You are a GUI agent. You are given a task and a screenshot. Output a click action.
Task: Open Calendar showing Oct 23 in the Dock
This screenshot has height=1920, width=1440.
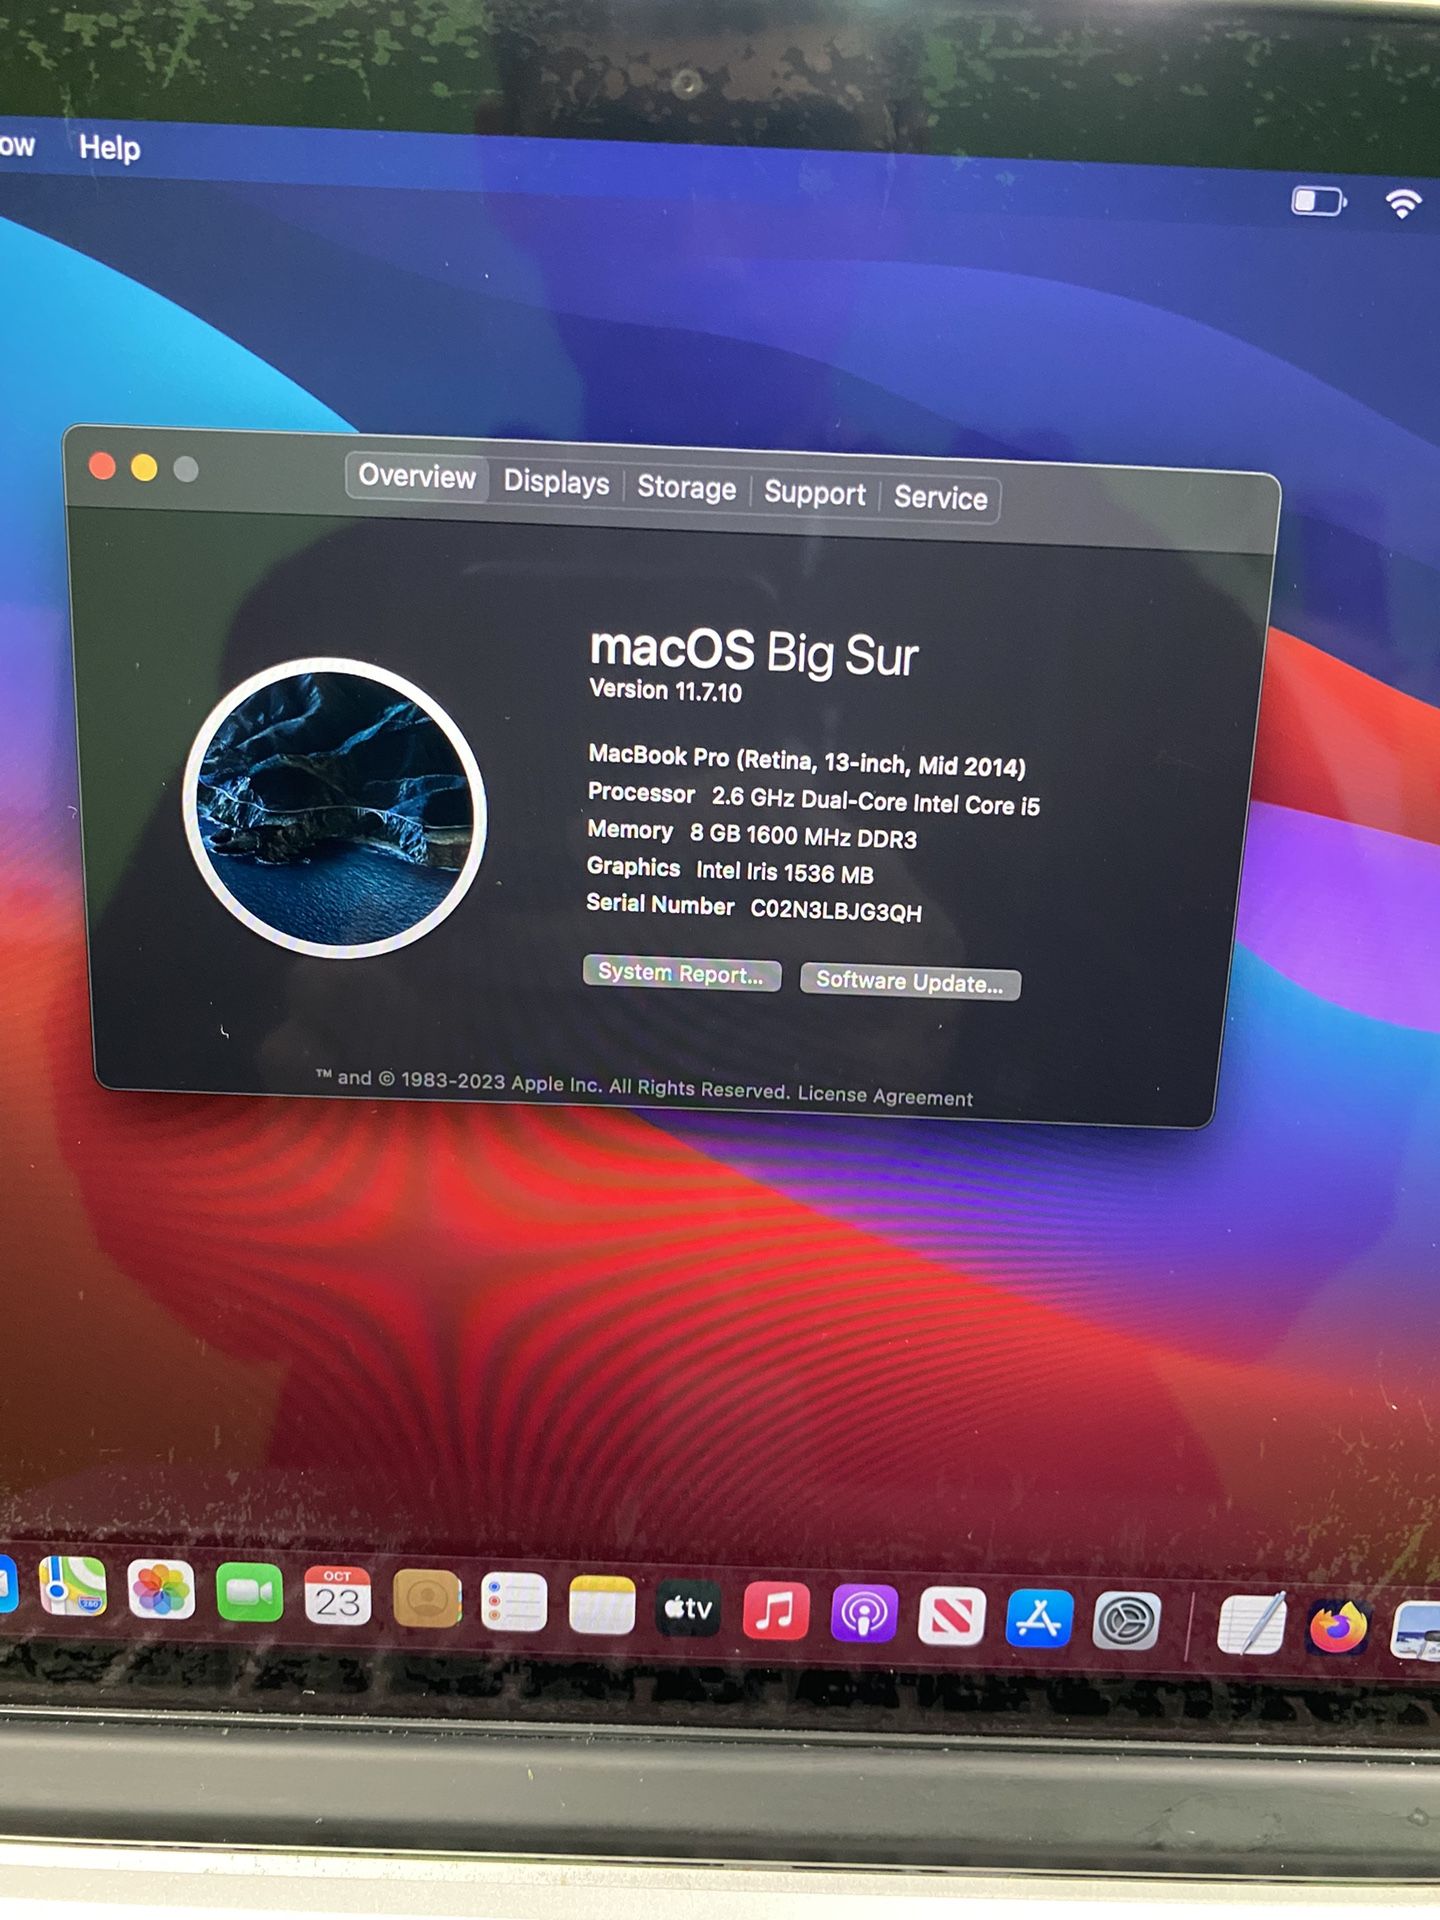coord(337,1597)
